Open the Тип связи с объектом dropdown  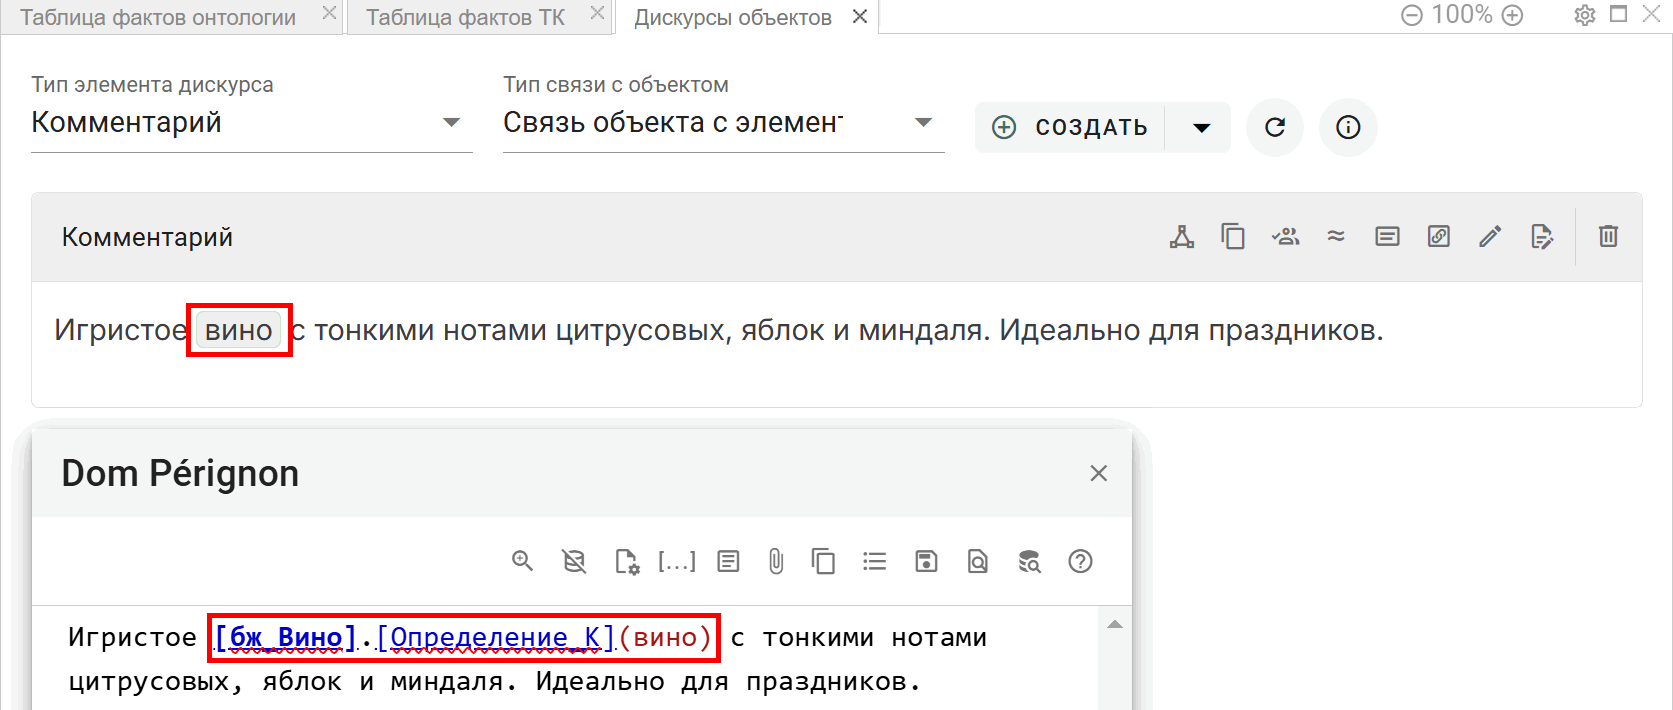pyautogui.click(x=724, y=123)
